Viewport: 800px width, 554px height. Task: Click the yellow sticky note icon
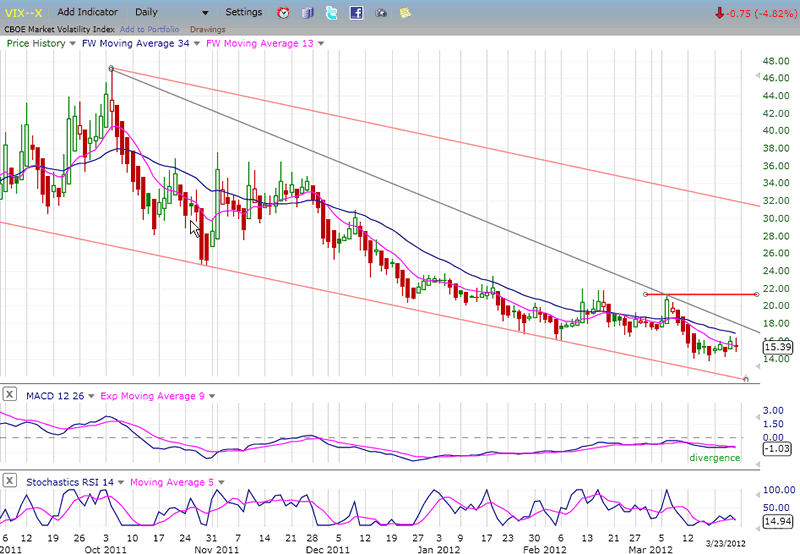(404, 13)
